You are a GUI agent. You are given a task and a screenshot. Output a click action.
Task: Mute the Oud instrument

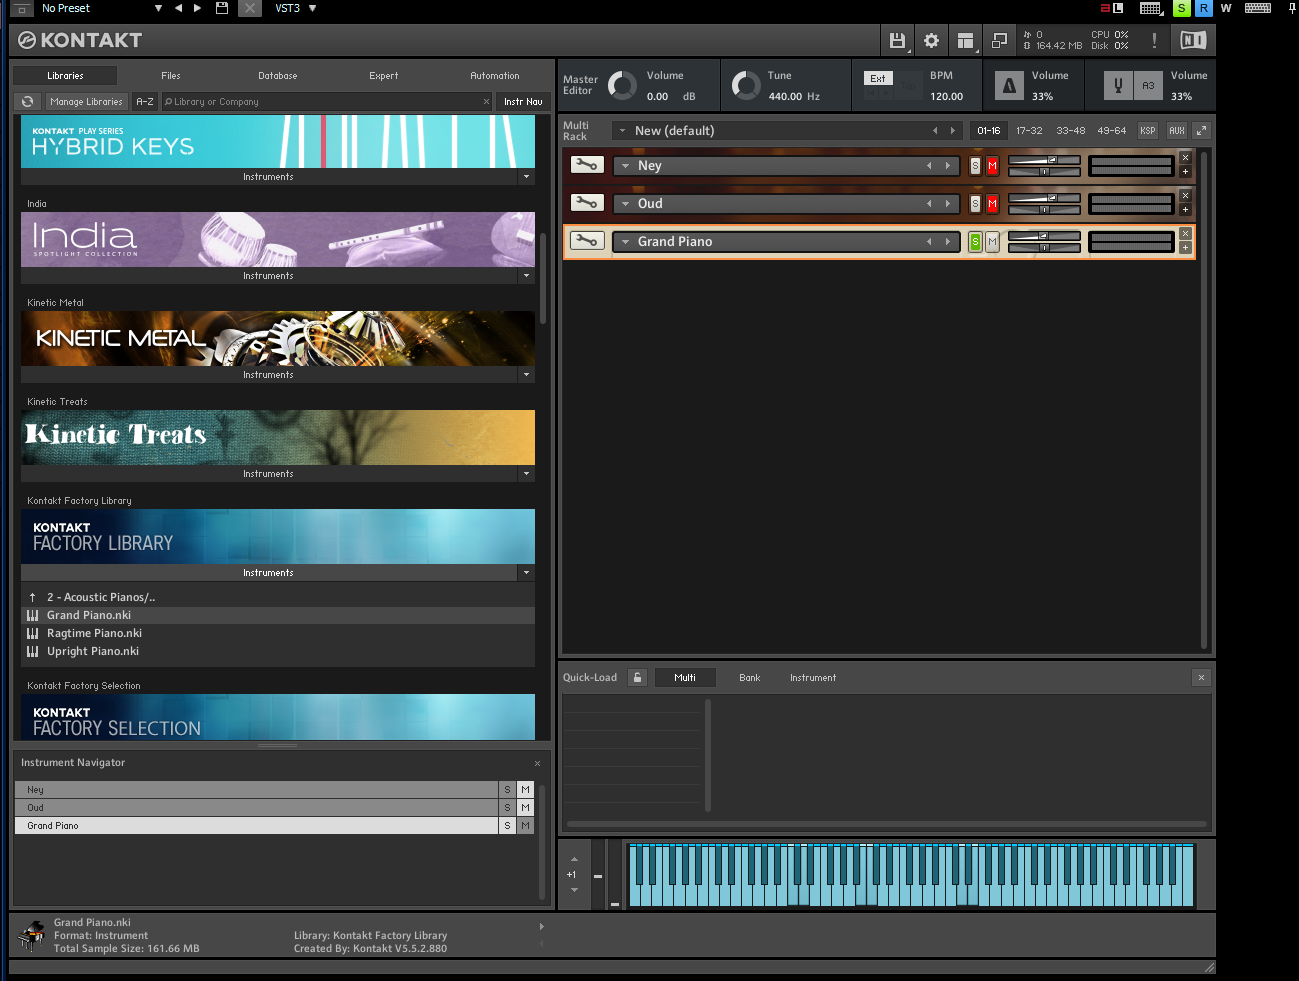click(x=992, y=204)
